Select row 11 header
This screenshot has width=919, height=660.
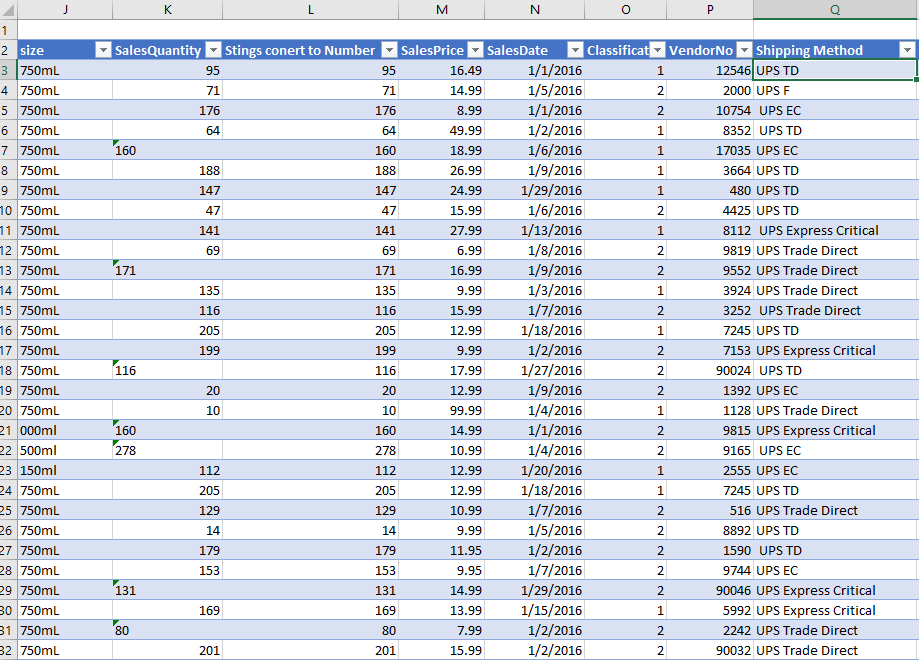(6, 230)
